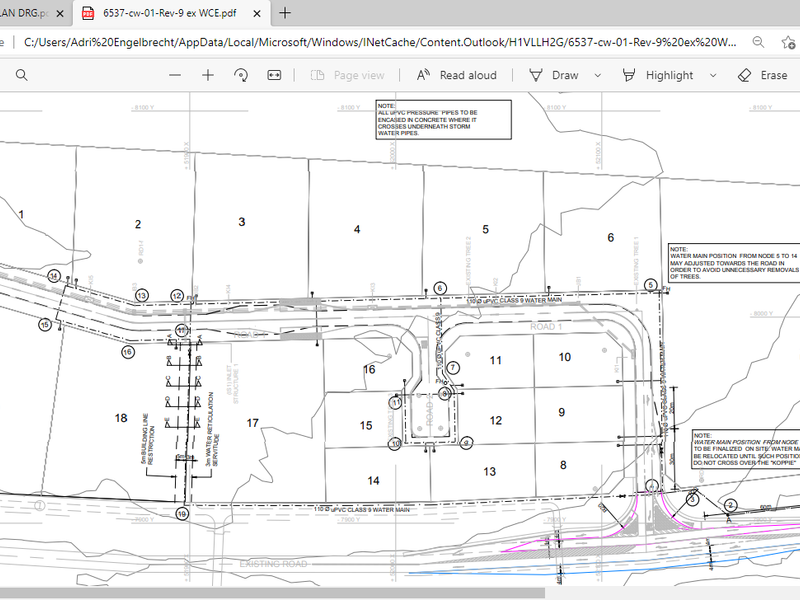
Task: Click the Page view button
Action: click(348, 75)
